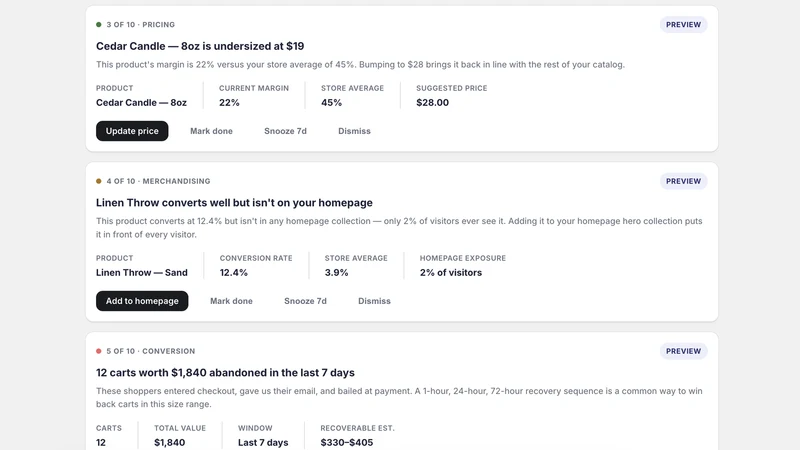
Task: Mark the Cedar Candle pricing card done
Action: [x=211, y=131]
